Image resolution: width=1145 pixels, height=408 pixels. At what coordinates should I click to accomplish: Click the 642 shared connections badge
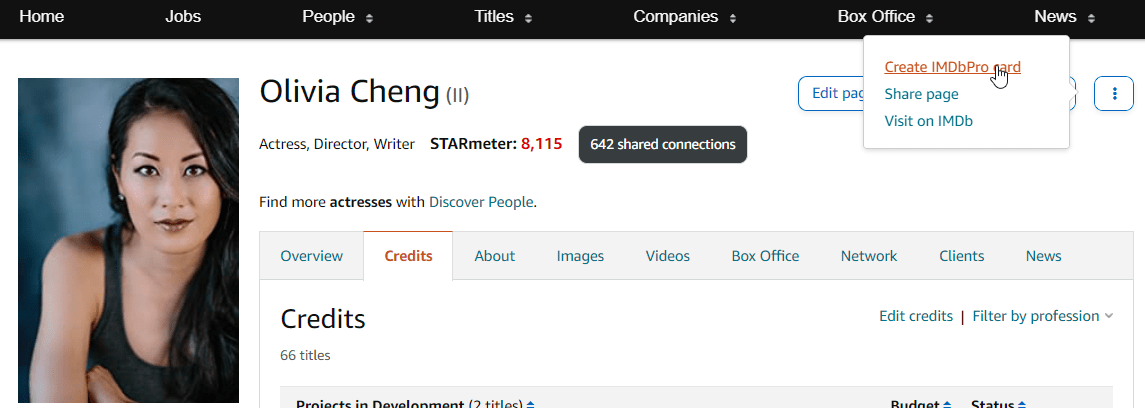point(662,144)
